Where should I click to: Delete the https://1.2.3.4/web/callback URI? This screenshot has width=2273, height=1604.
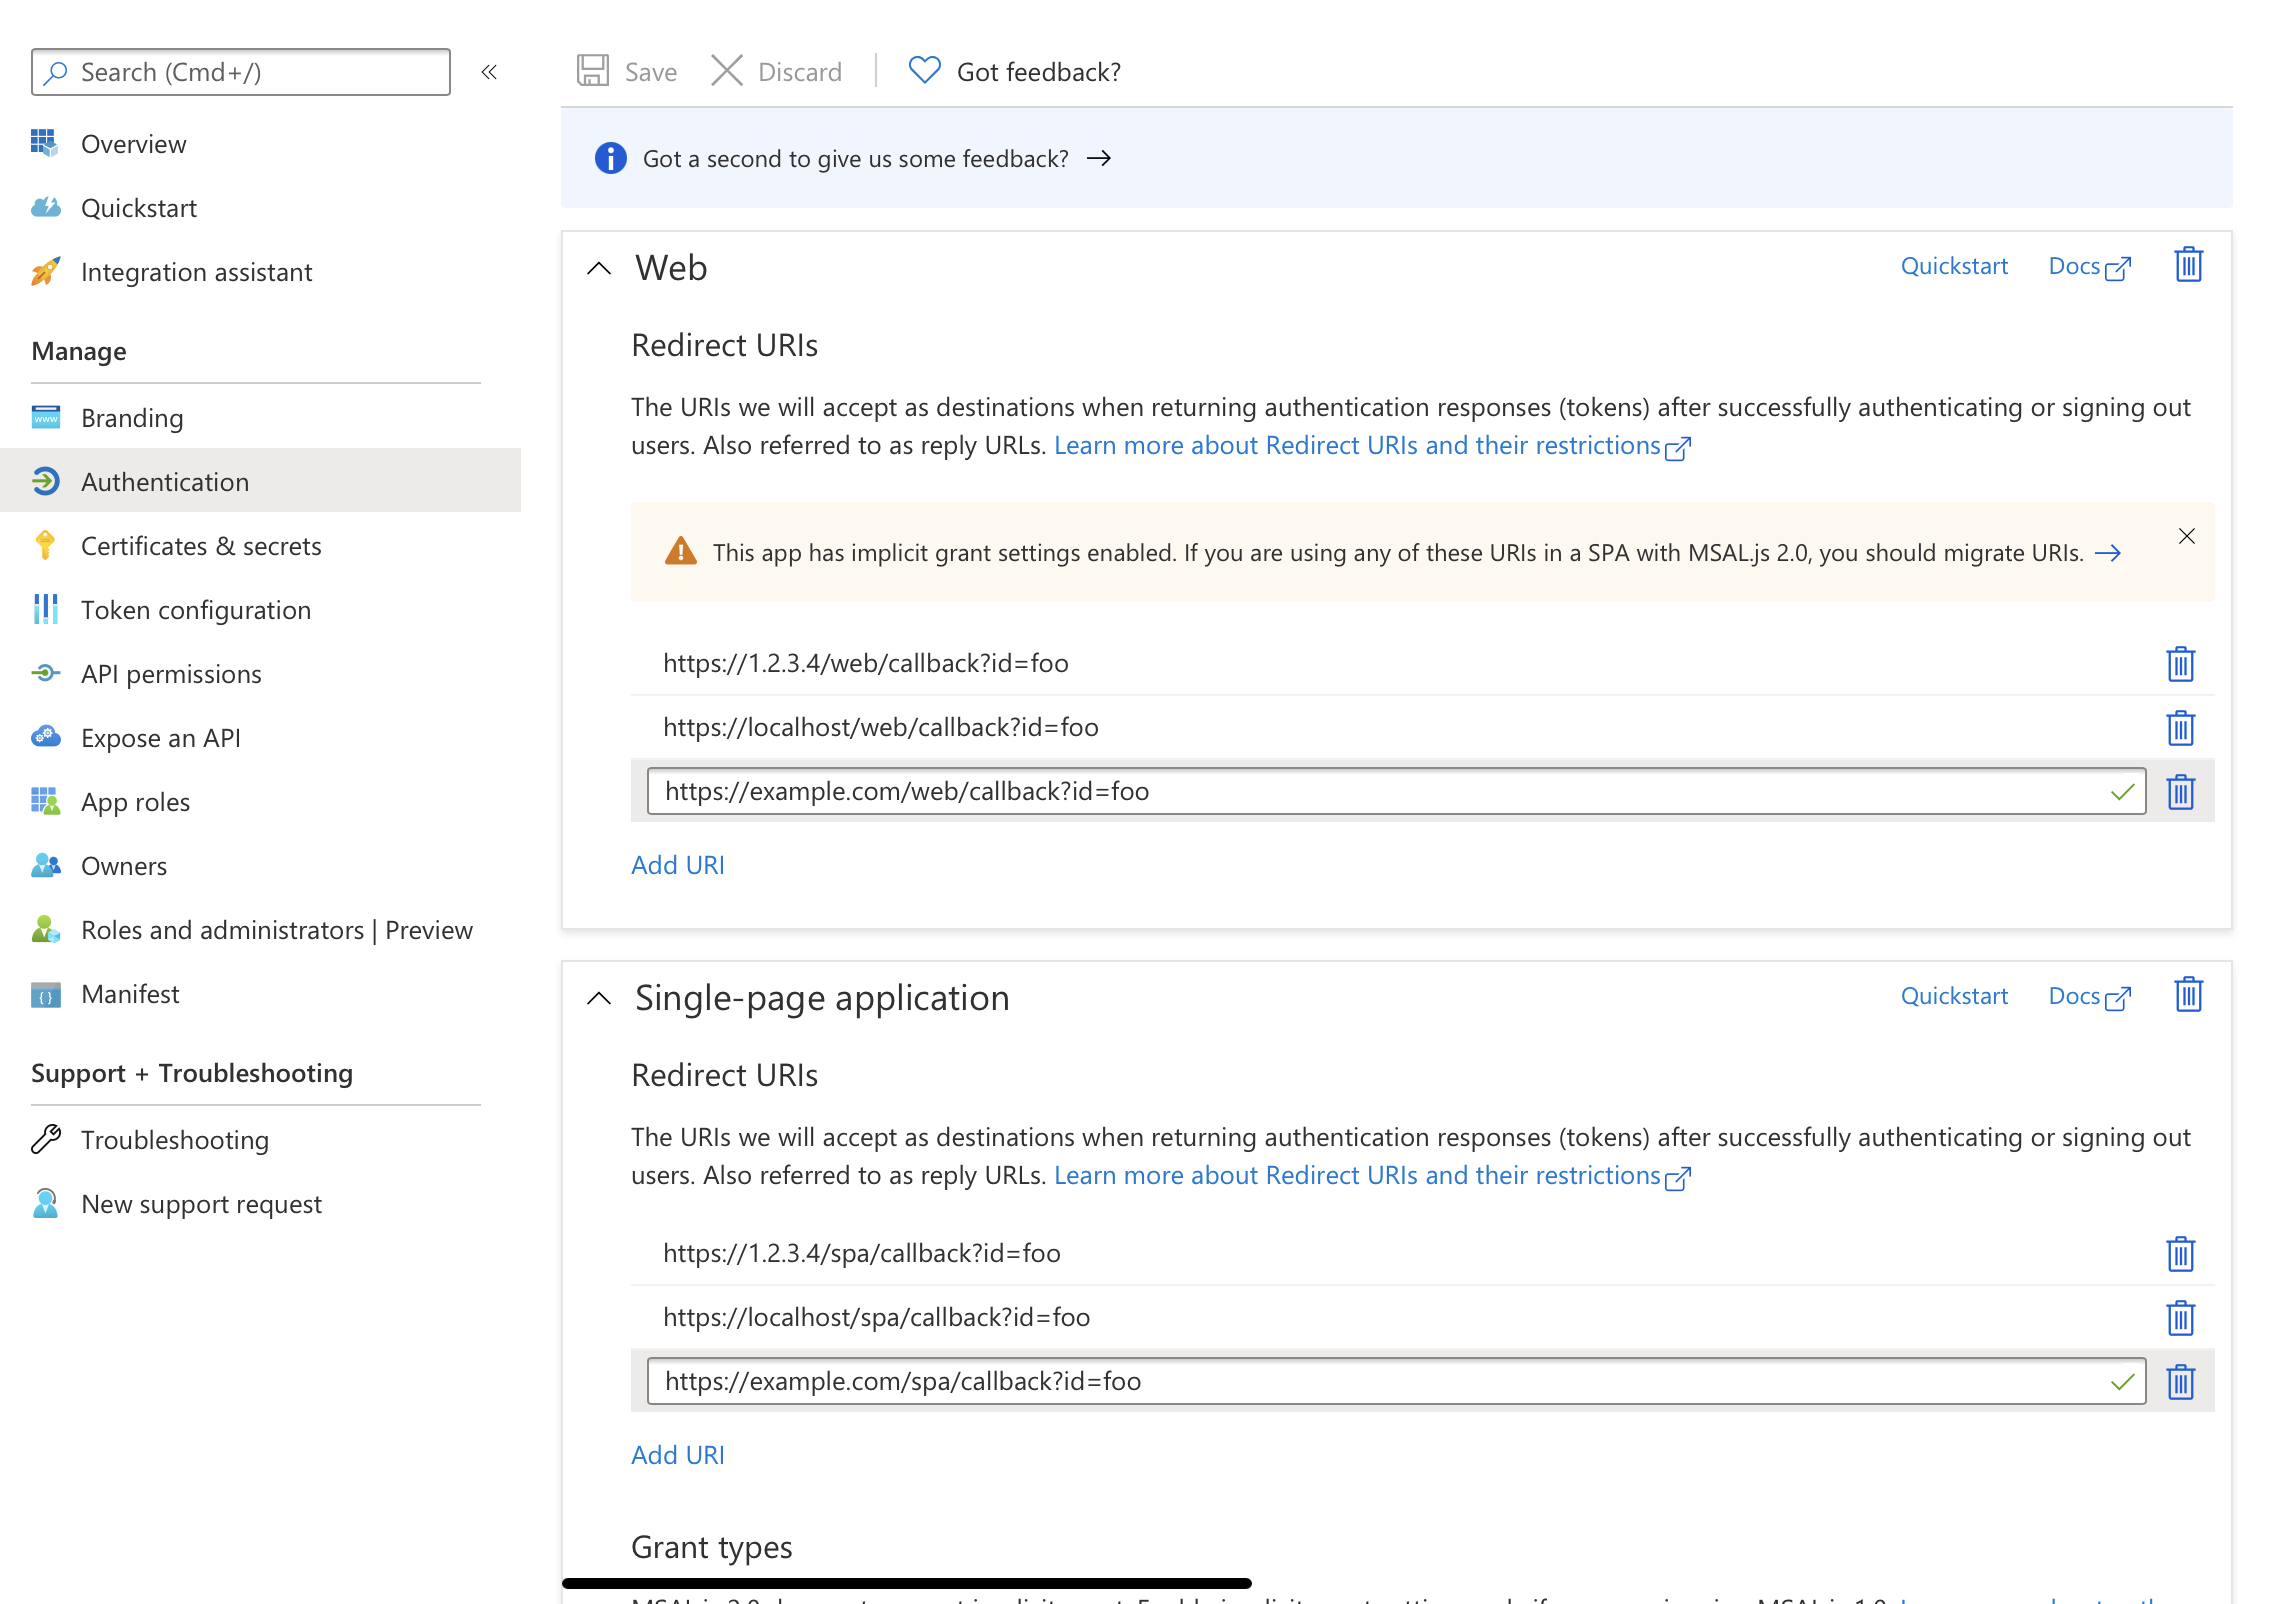2181,663
